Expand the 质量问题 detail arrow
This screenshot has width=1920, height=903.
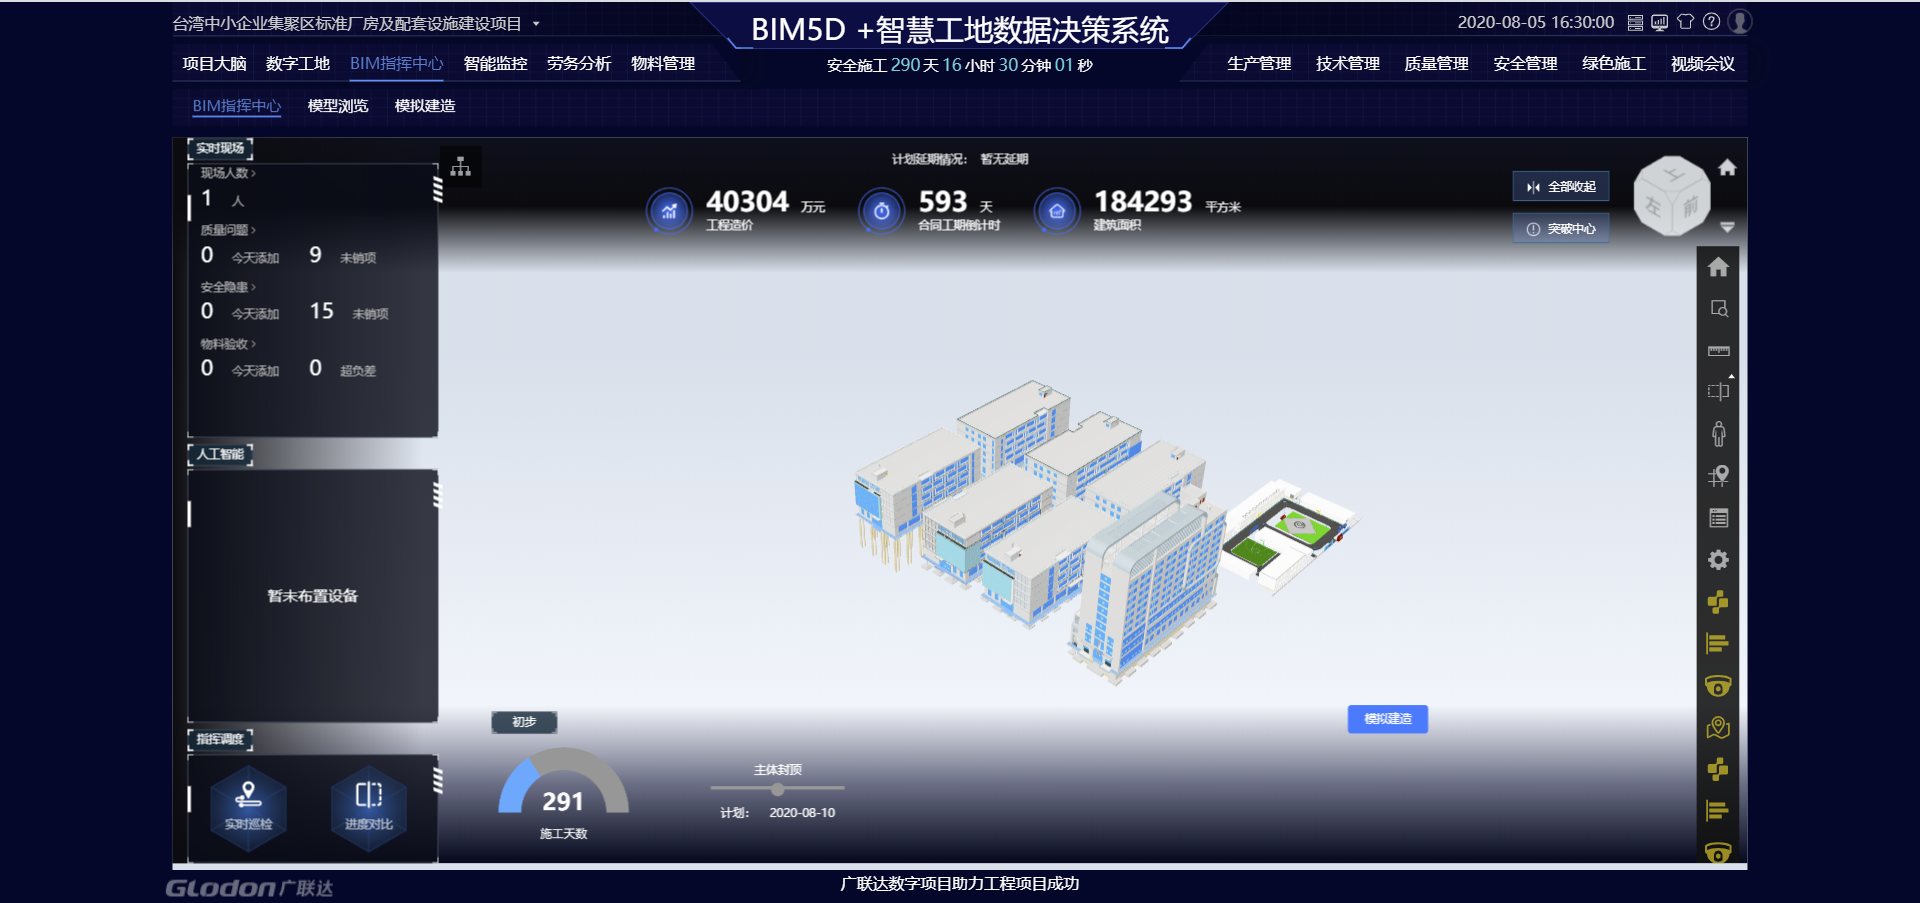(x=253, y=231)
